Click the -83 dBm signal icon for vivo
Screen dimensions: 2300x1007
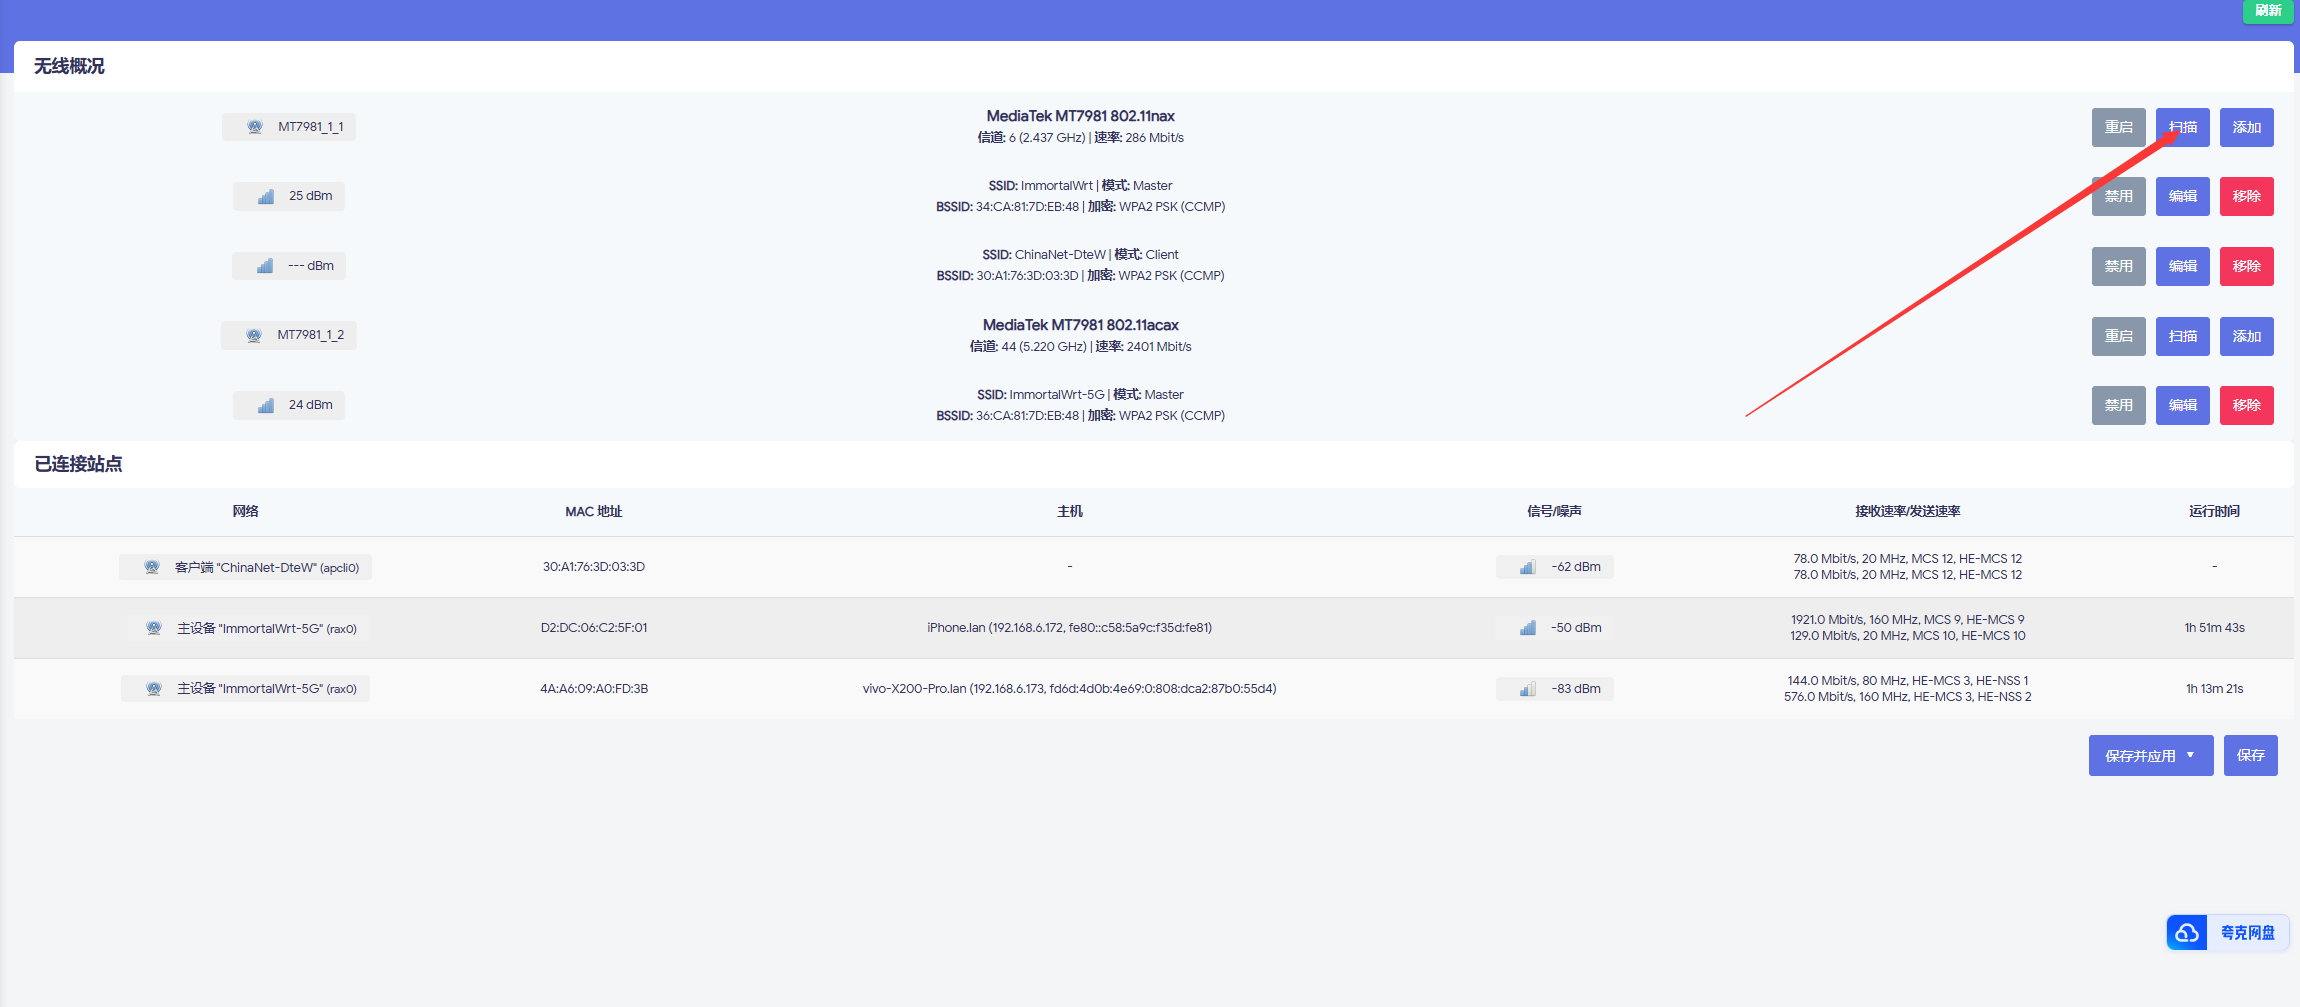pos(1528,689)
